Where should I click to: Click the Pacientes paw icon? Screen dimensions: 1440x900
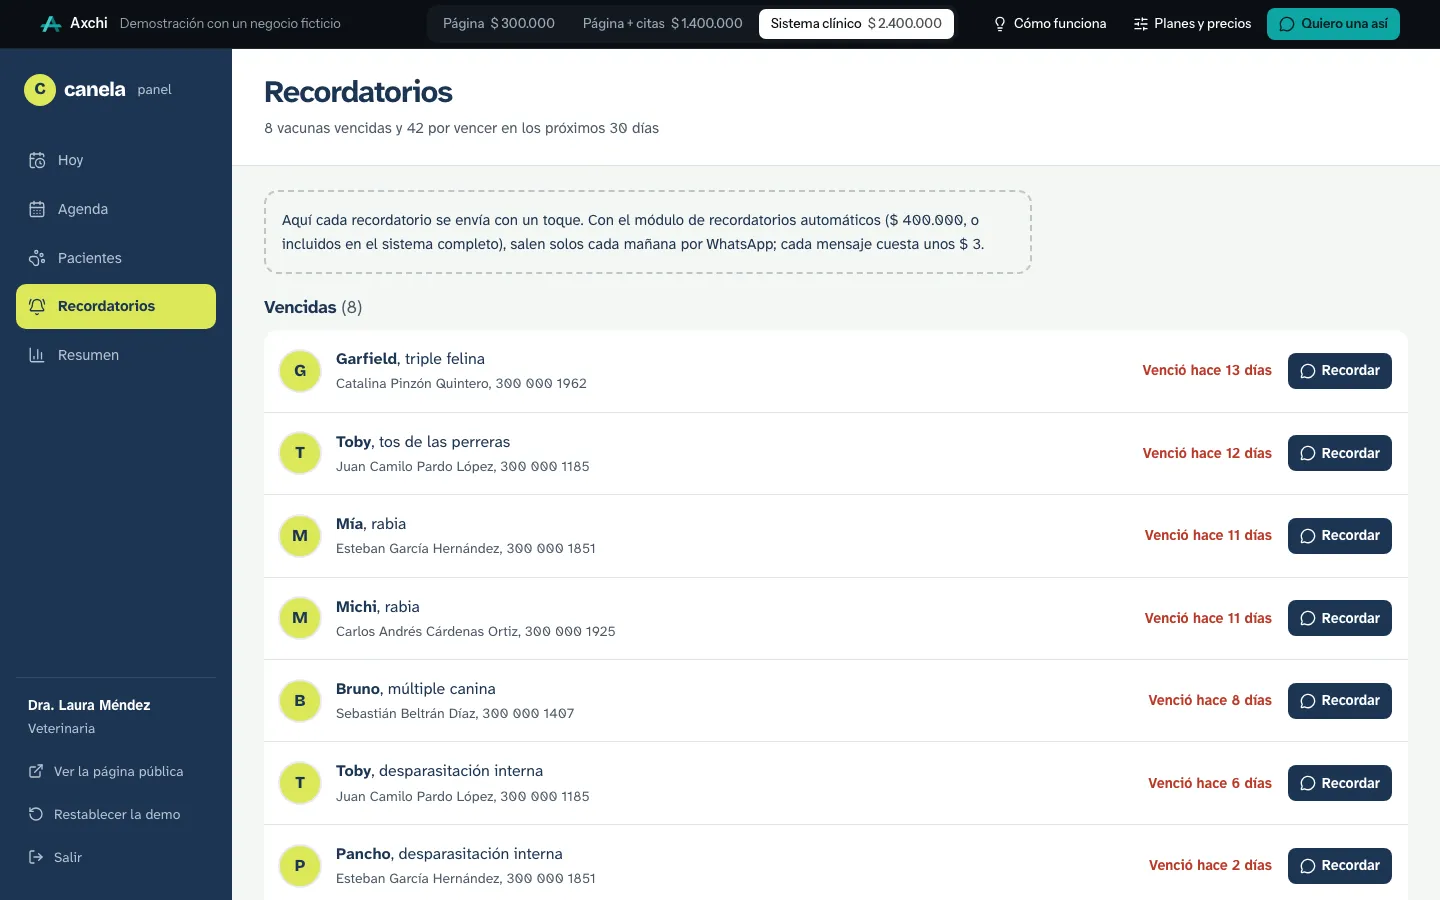coord(37,258)
